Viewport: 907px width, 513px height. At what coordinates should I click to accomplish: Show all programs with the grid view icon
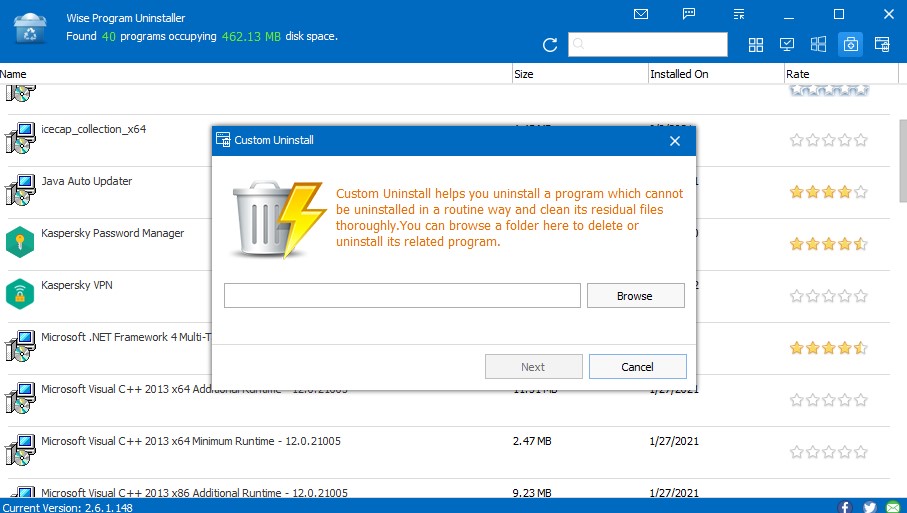(x=755, y=45)
